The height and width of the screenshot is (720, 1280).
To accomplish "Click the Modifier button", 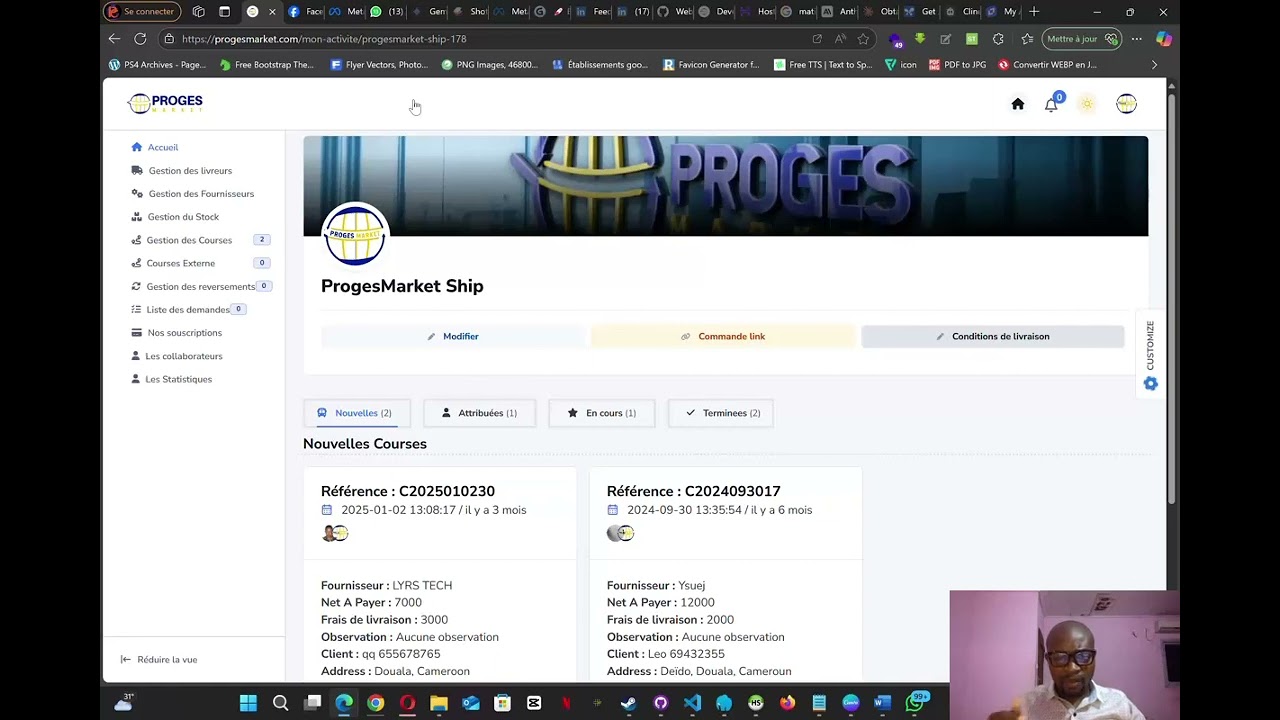I will pyautogui.click(x=453, y=337).
